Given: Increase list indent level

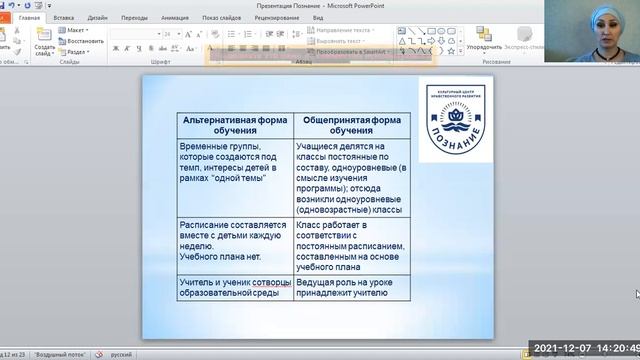Looking at the screenshot, I should click(280, 34).
